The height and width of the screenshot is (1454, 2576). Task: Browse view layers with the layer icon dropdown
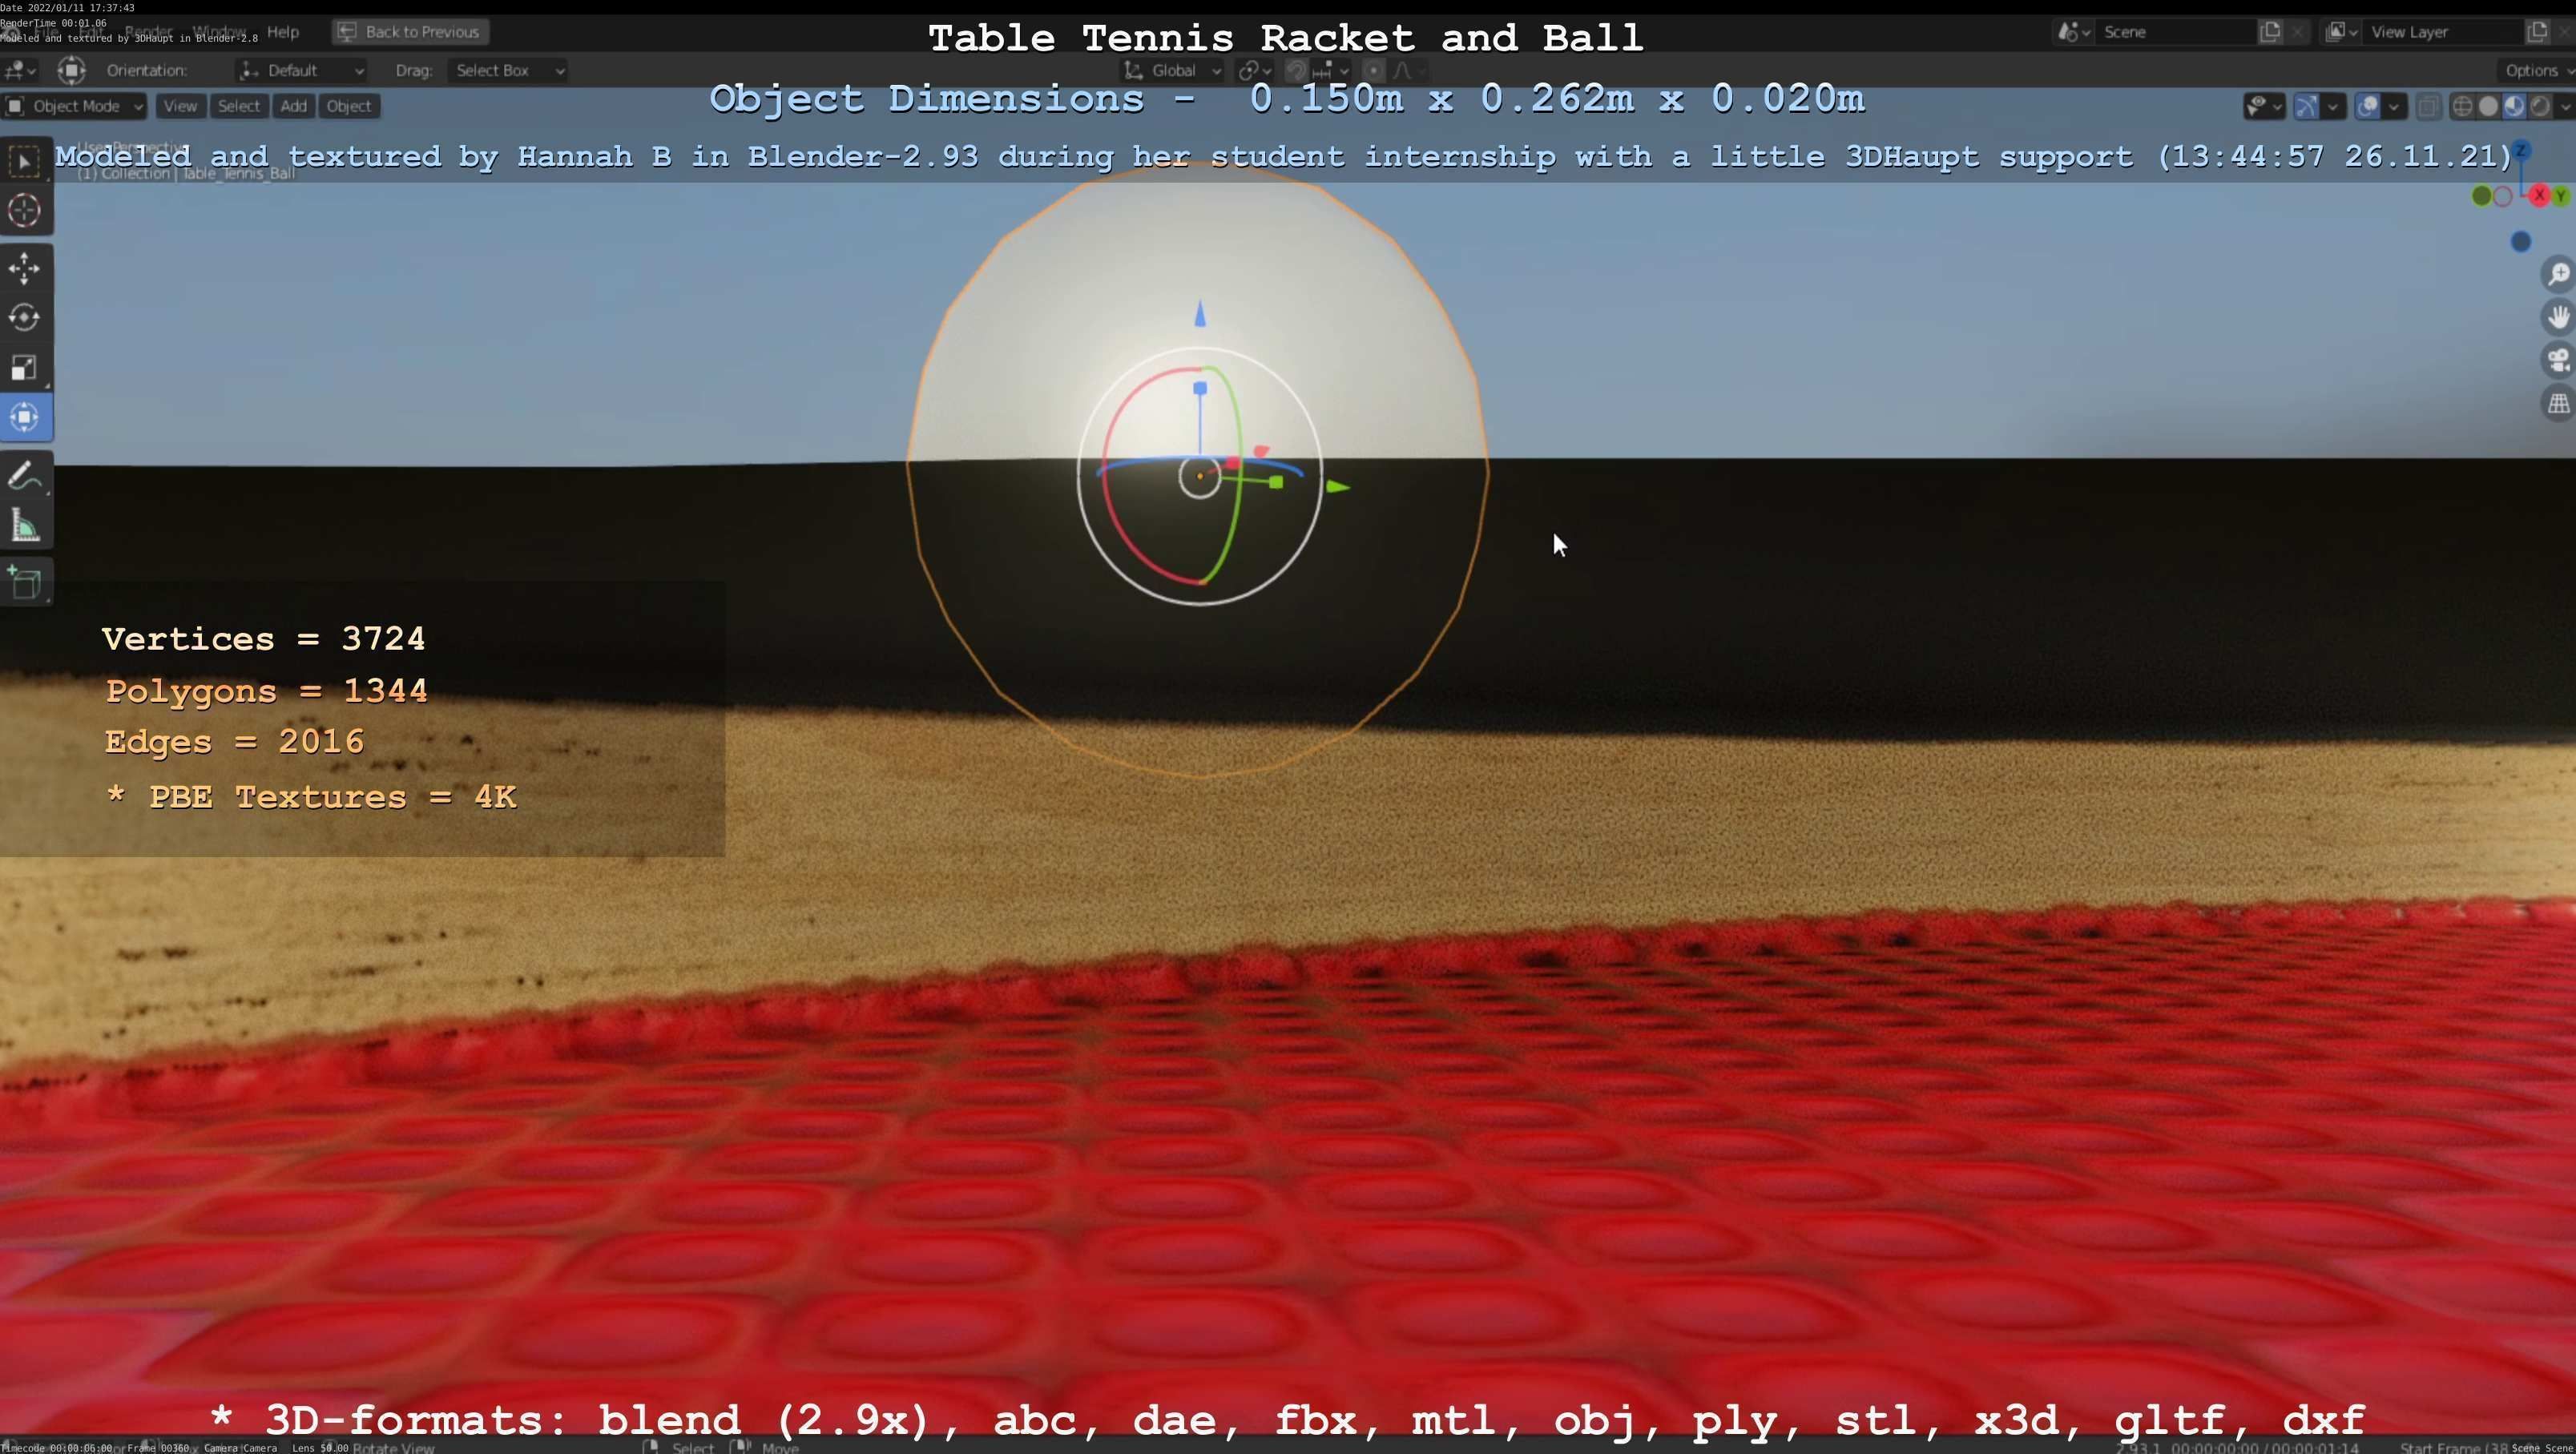click(2341, 32)
